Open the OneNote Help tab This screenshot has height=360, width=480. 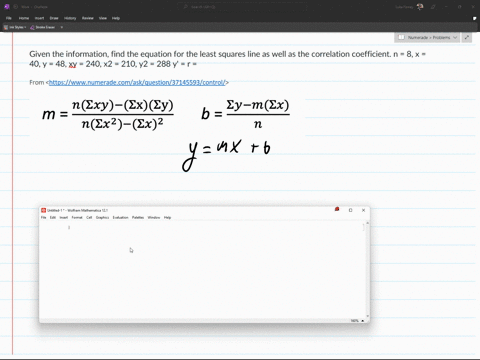(x=116, y=18)
